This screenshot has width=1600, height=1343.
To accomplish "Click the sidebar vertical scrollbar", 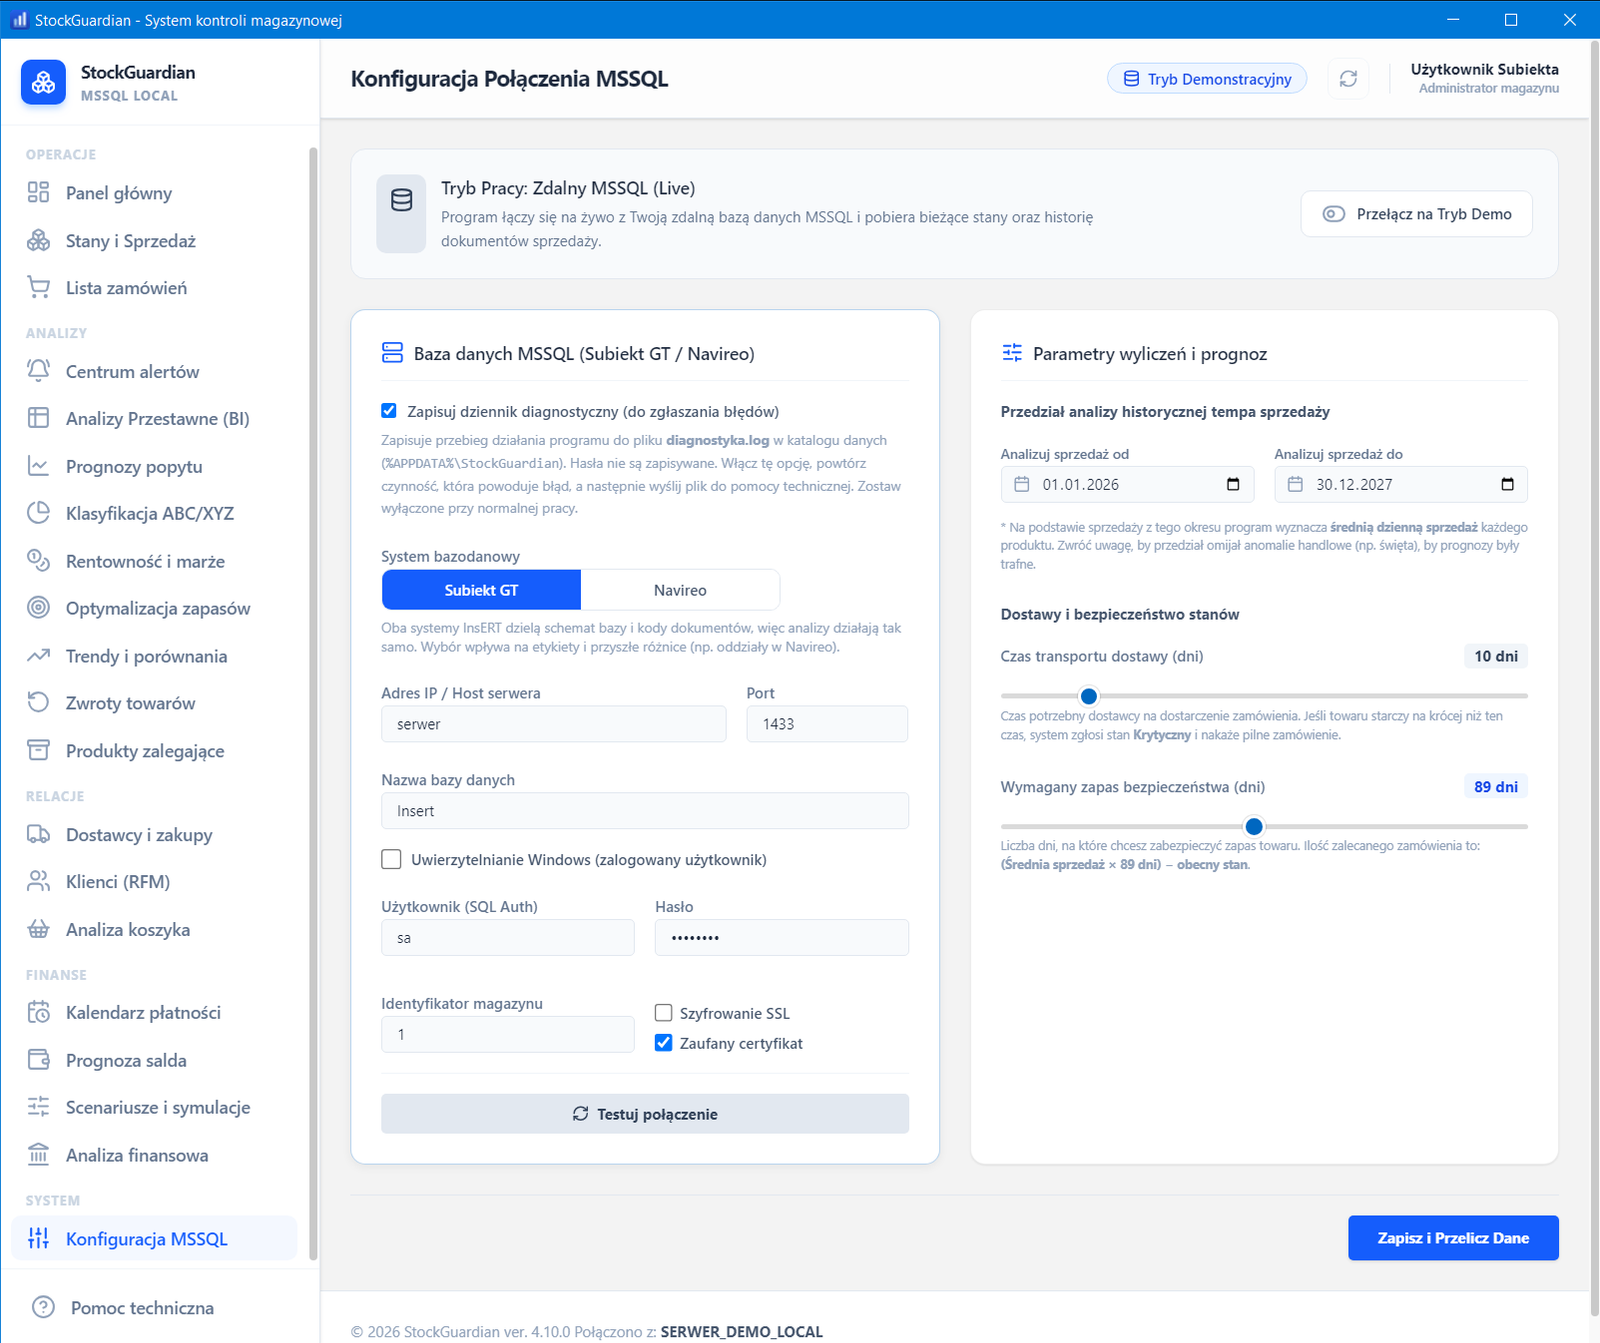I will tap(313, 704).
